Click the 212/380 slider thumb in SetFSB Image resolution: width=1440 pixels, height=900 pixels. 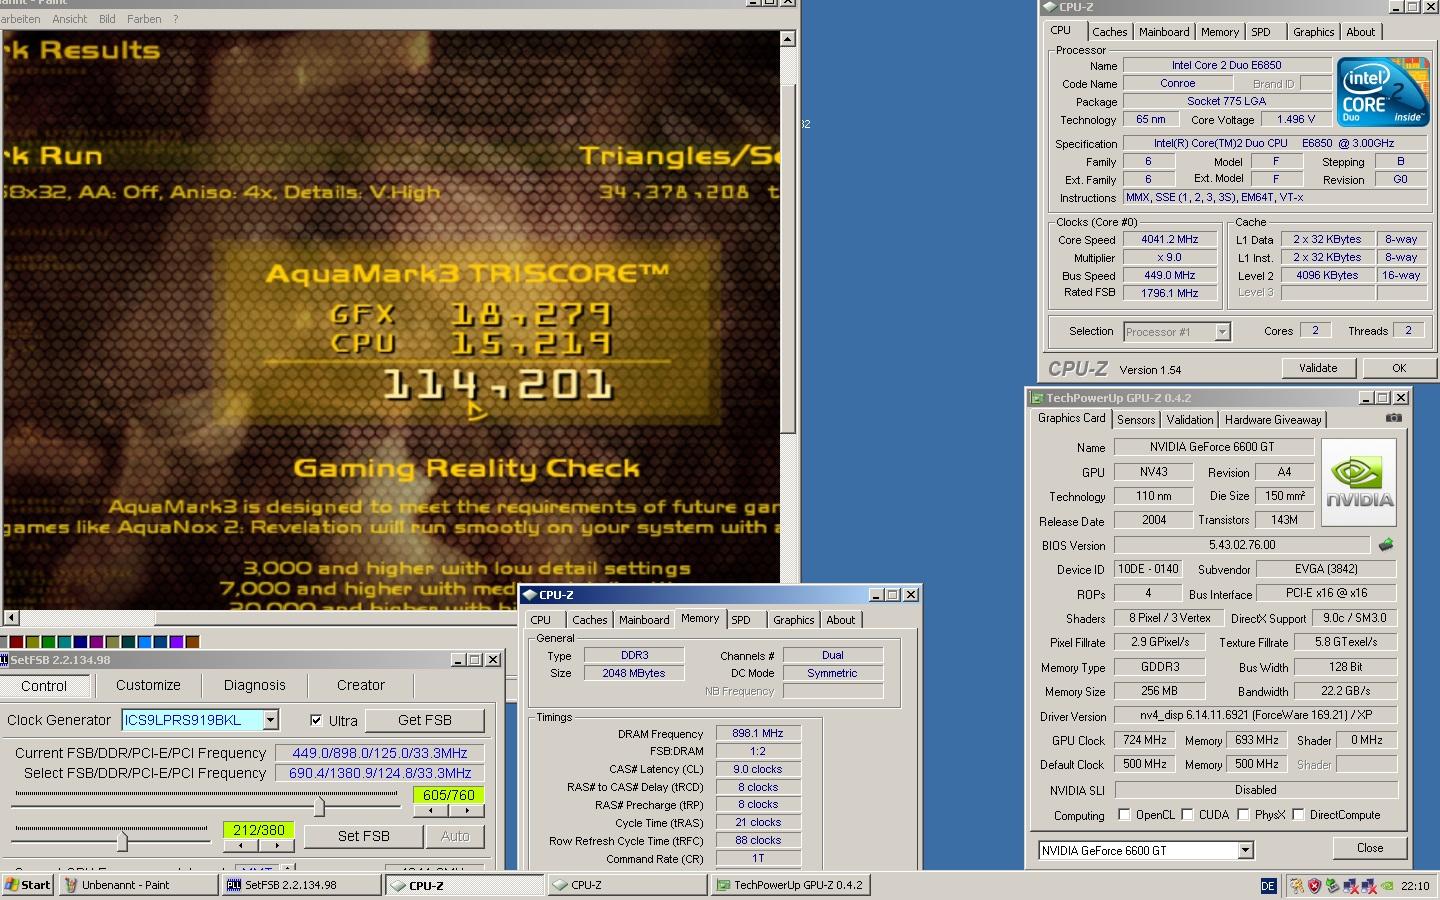coord(122,841)
